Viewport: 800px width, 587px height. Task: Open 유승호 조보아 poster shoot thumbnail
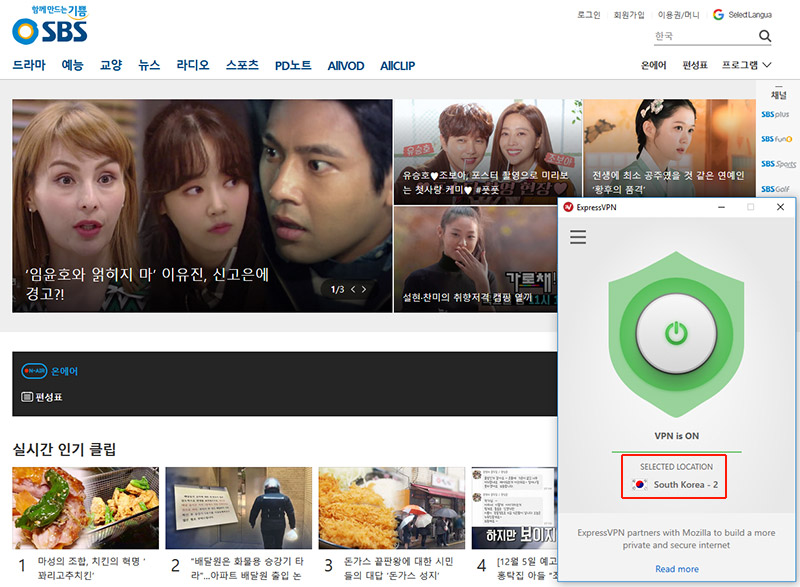click(488, 152)
